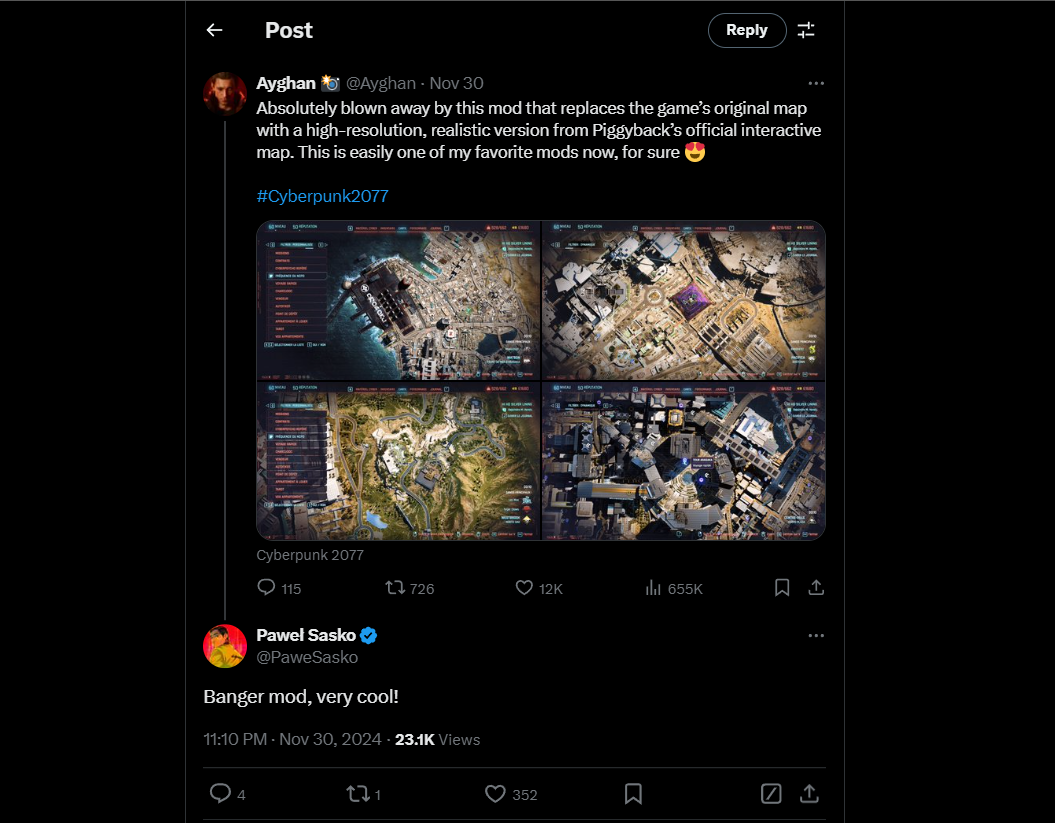1055x823 pixels.
Task: Click the back arrow icon
Action: (214, 30)
